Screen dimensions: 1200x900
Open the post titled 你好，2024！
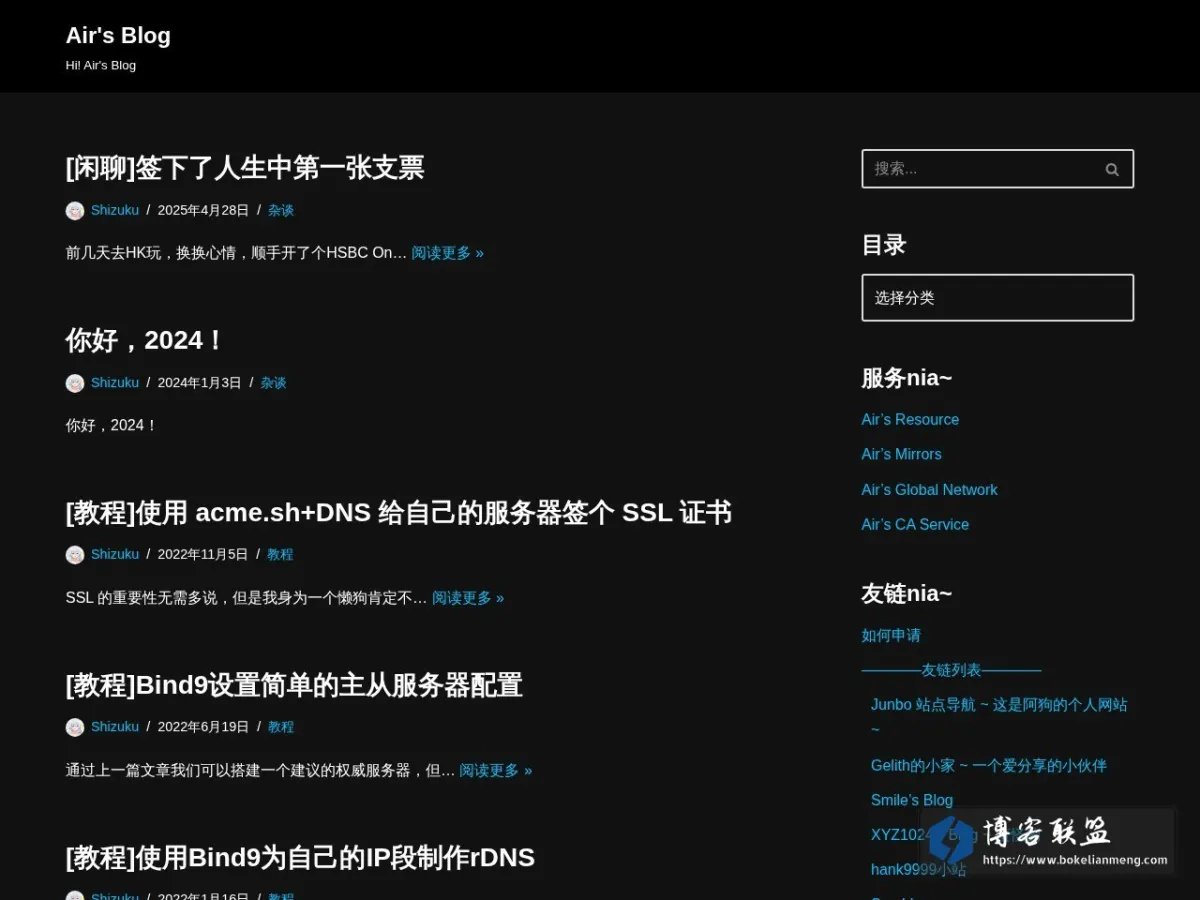146,340
